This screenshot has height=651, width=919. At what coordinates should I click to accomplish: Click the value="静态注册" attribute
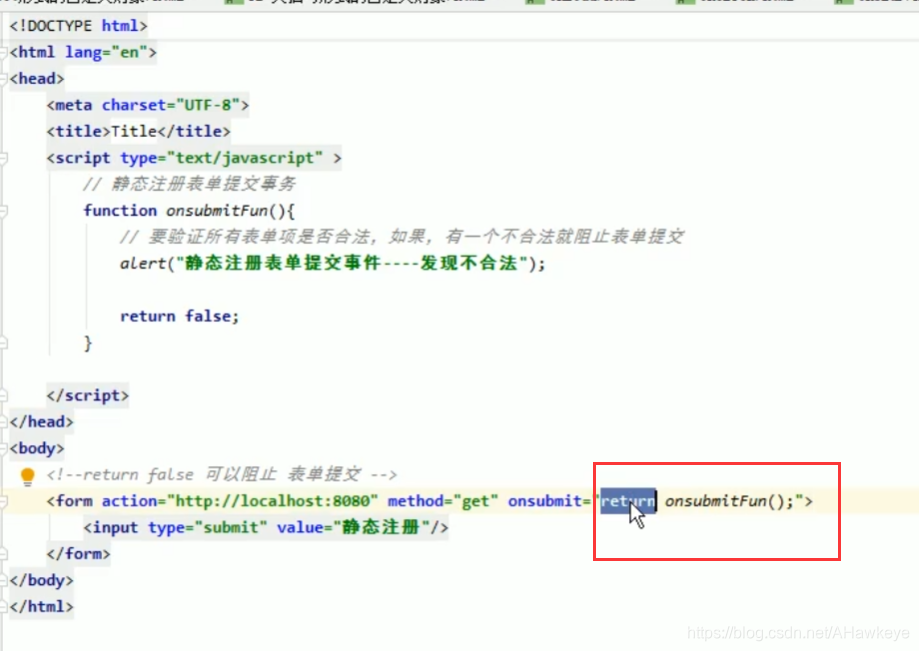[353, 527]
